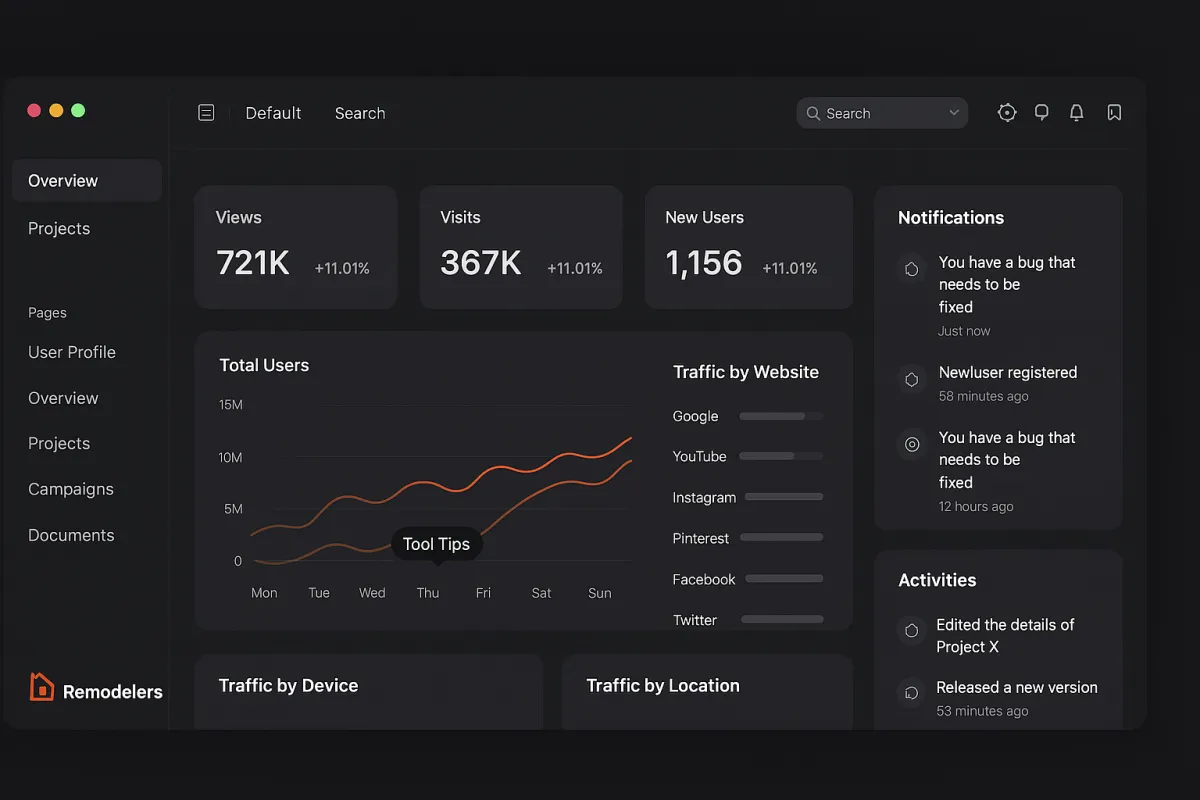
Task: Click the Traffic by Device heading
Action: (x=288, y=685)
